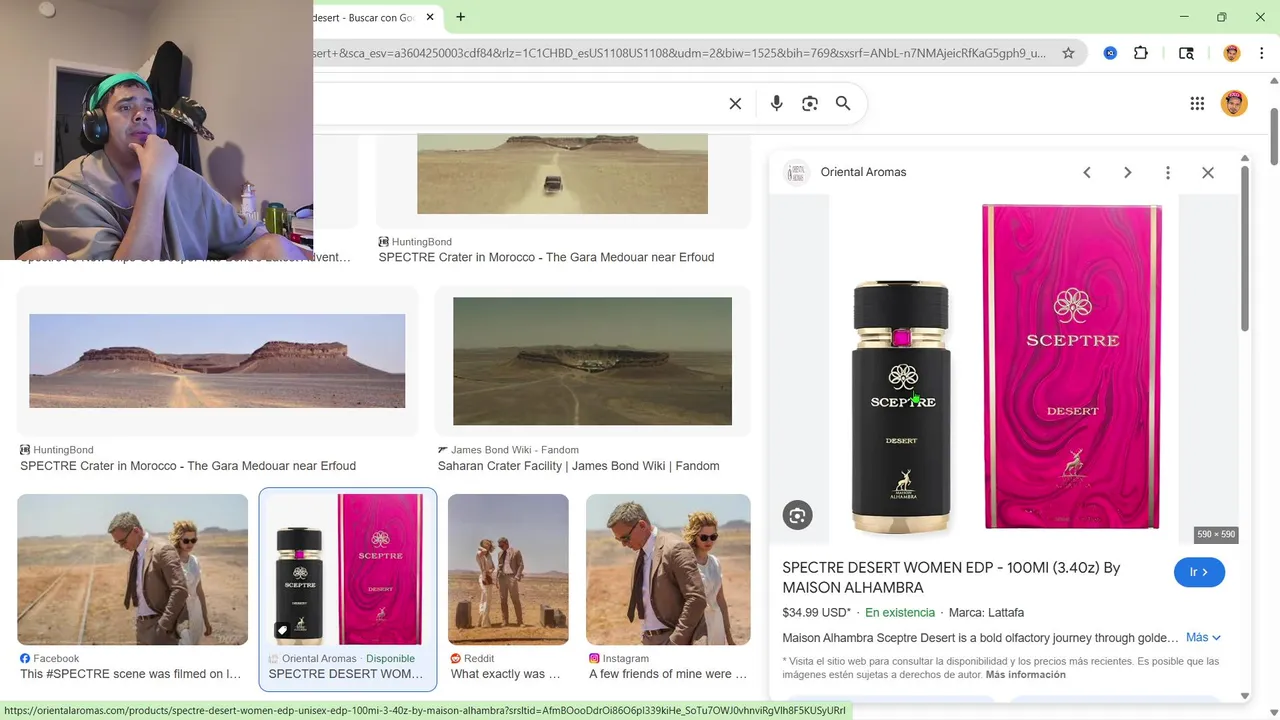
Task: Click the 'Marca: Lattafa' text
Action: point(986,613)
